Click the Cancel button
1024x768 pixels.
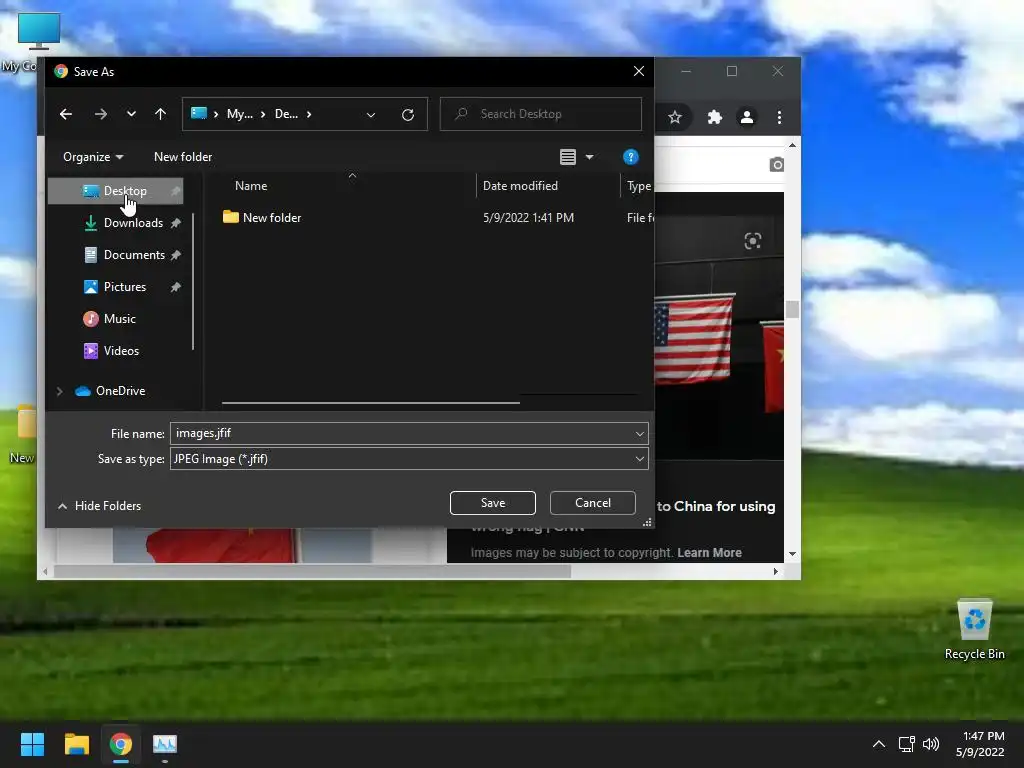tap(592, 503)
